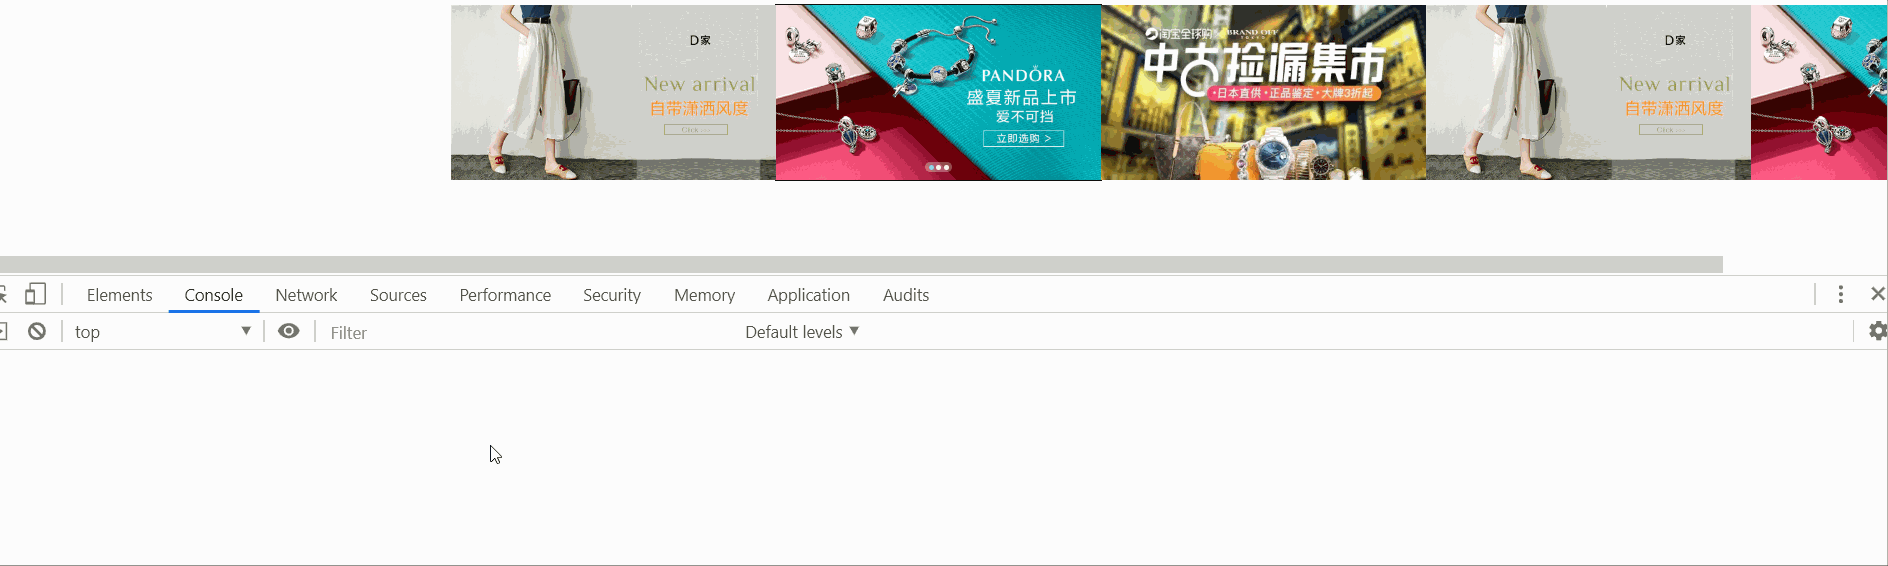Focus the console Filter field

tap(530, 333)
